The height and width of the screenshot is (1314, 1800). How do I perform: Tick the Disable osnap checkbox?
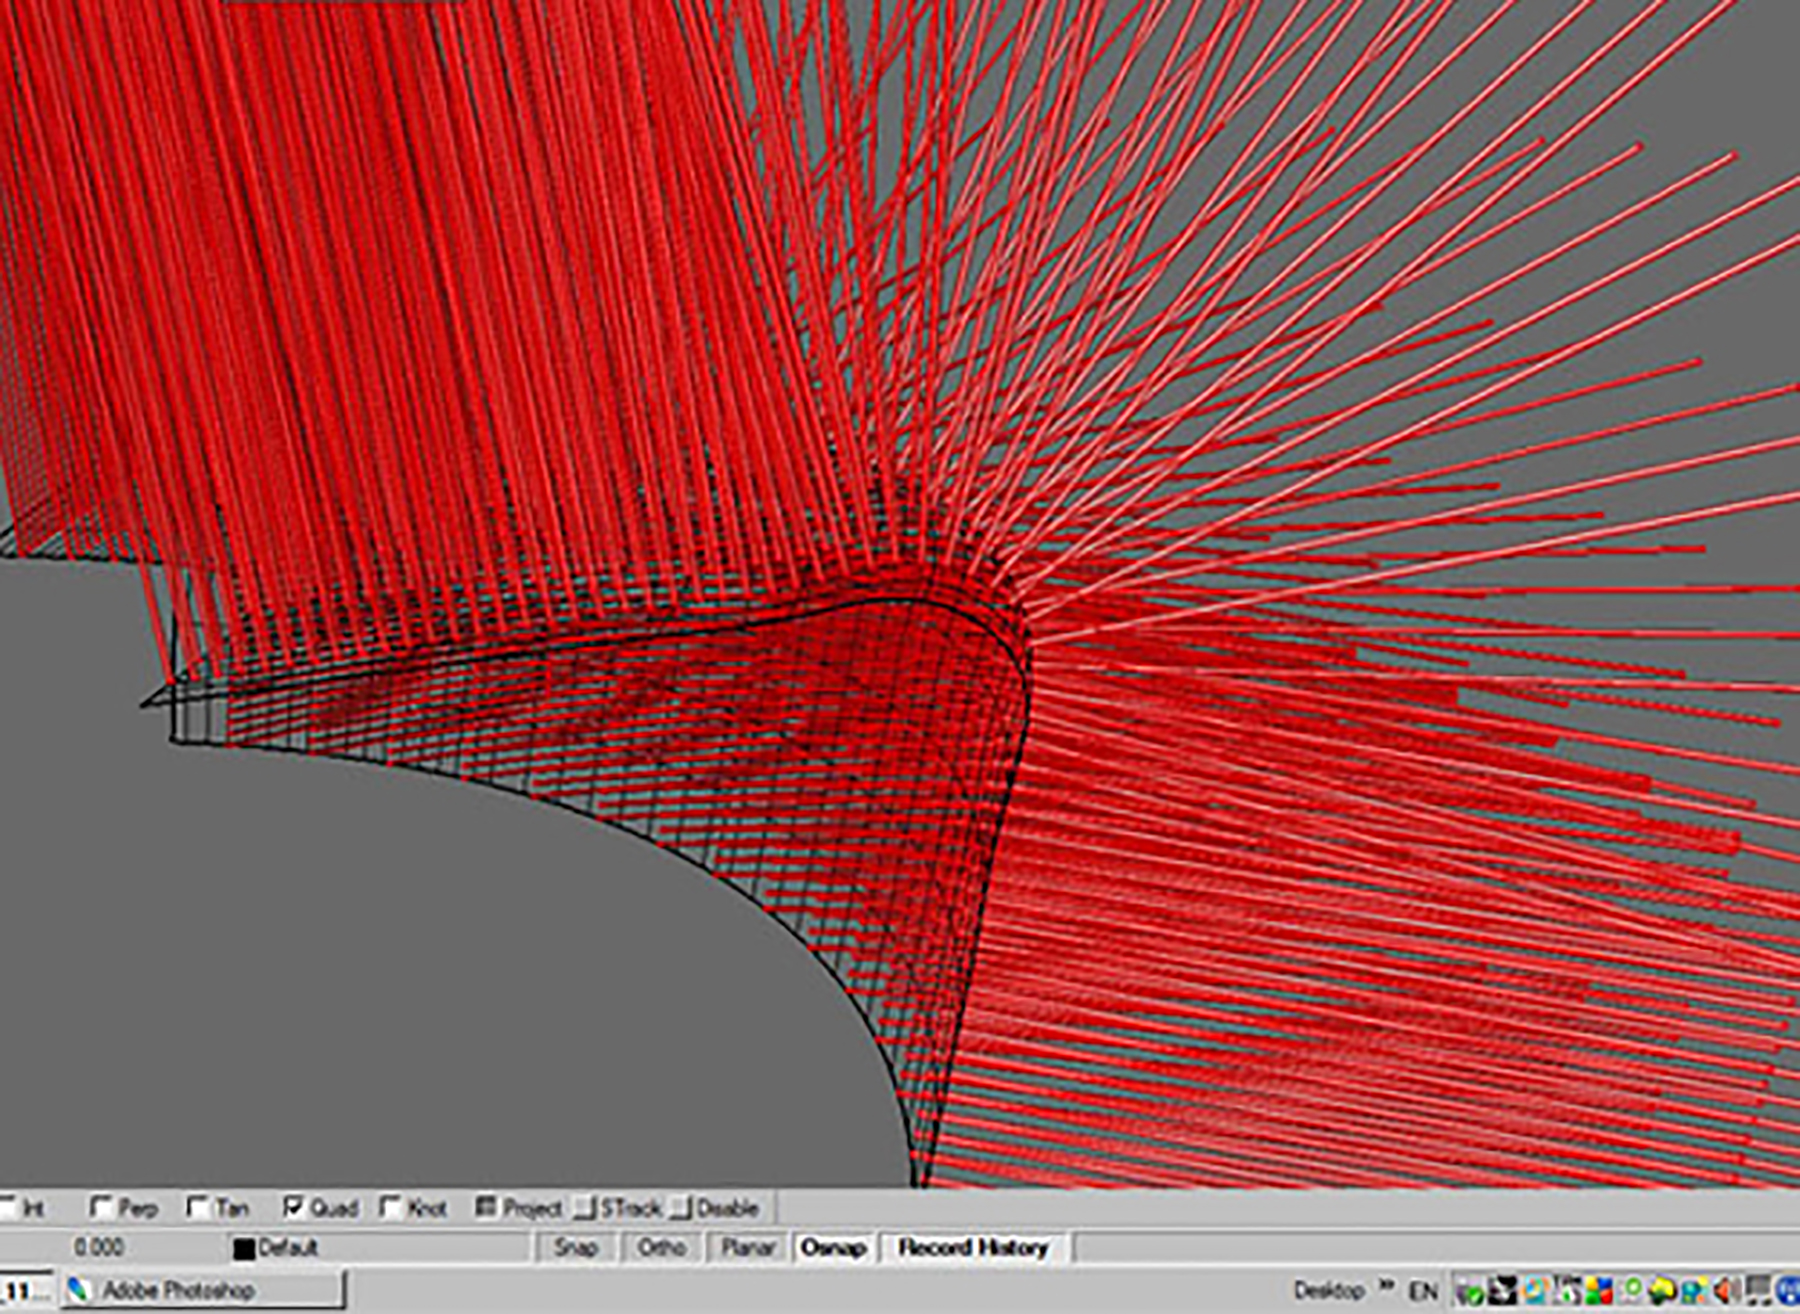(681, 1208)
